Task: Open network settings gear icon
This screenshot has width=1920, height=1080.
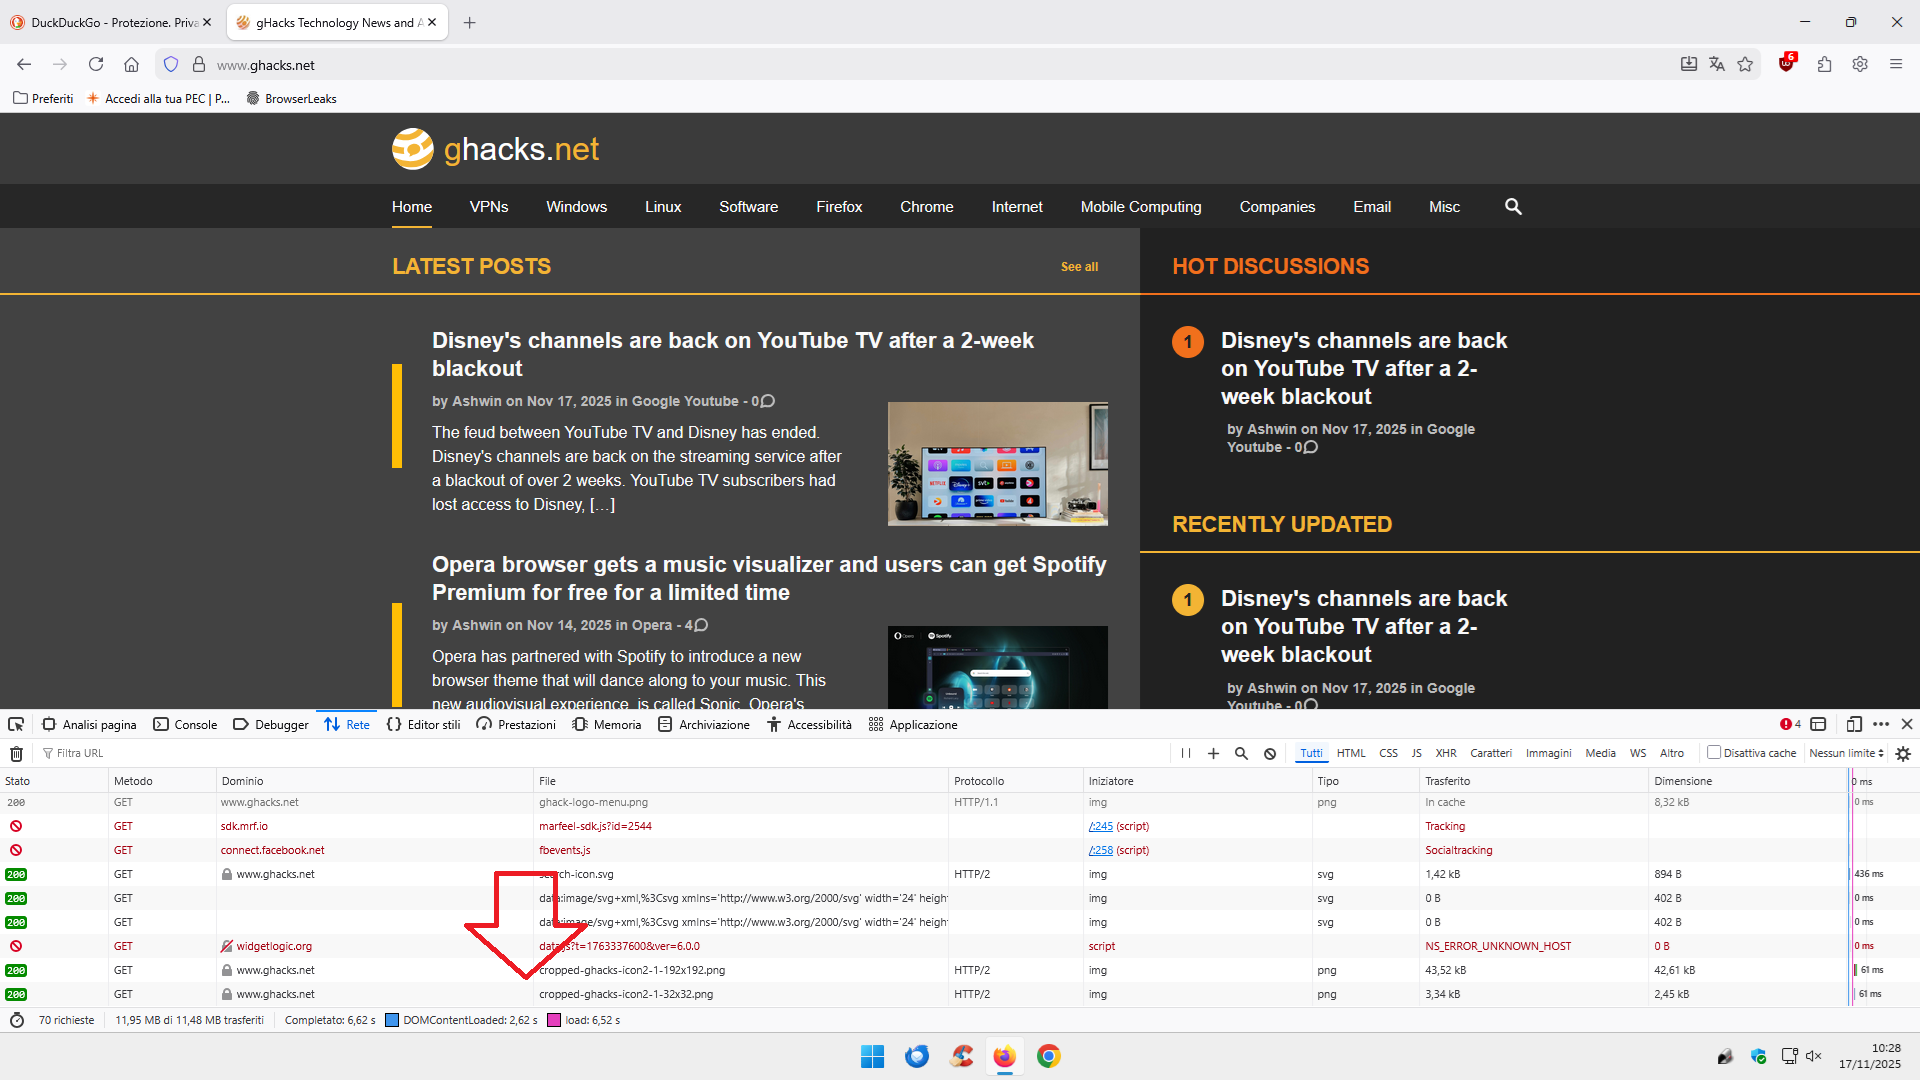Action: pyautogui.click(x=1903, y=753)
